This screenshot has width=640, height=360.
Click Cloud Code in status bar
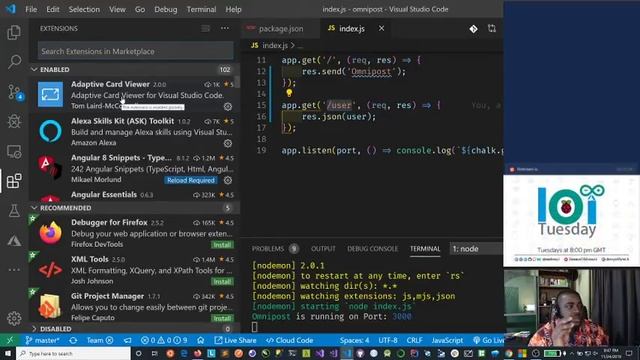[x=289, y=340]
